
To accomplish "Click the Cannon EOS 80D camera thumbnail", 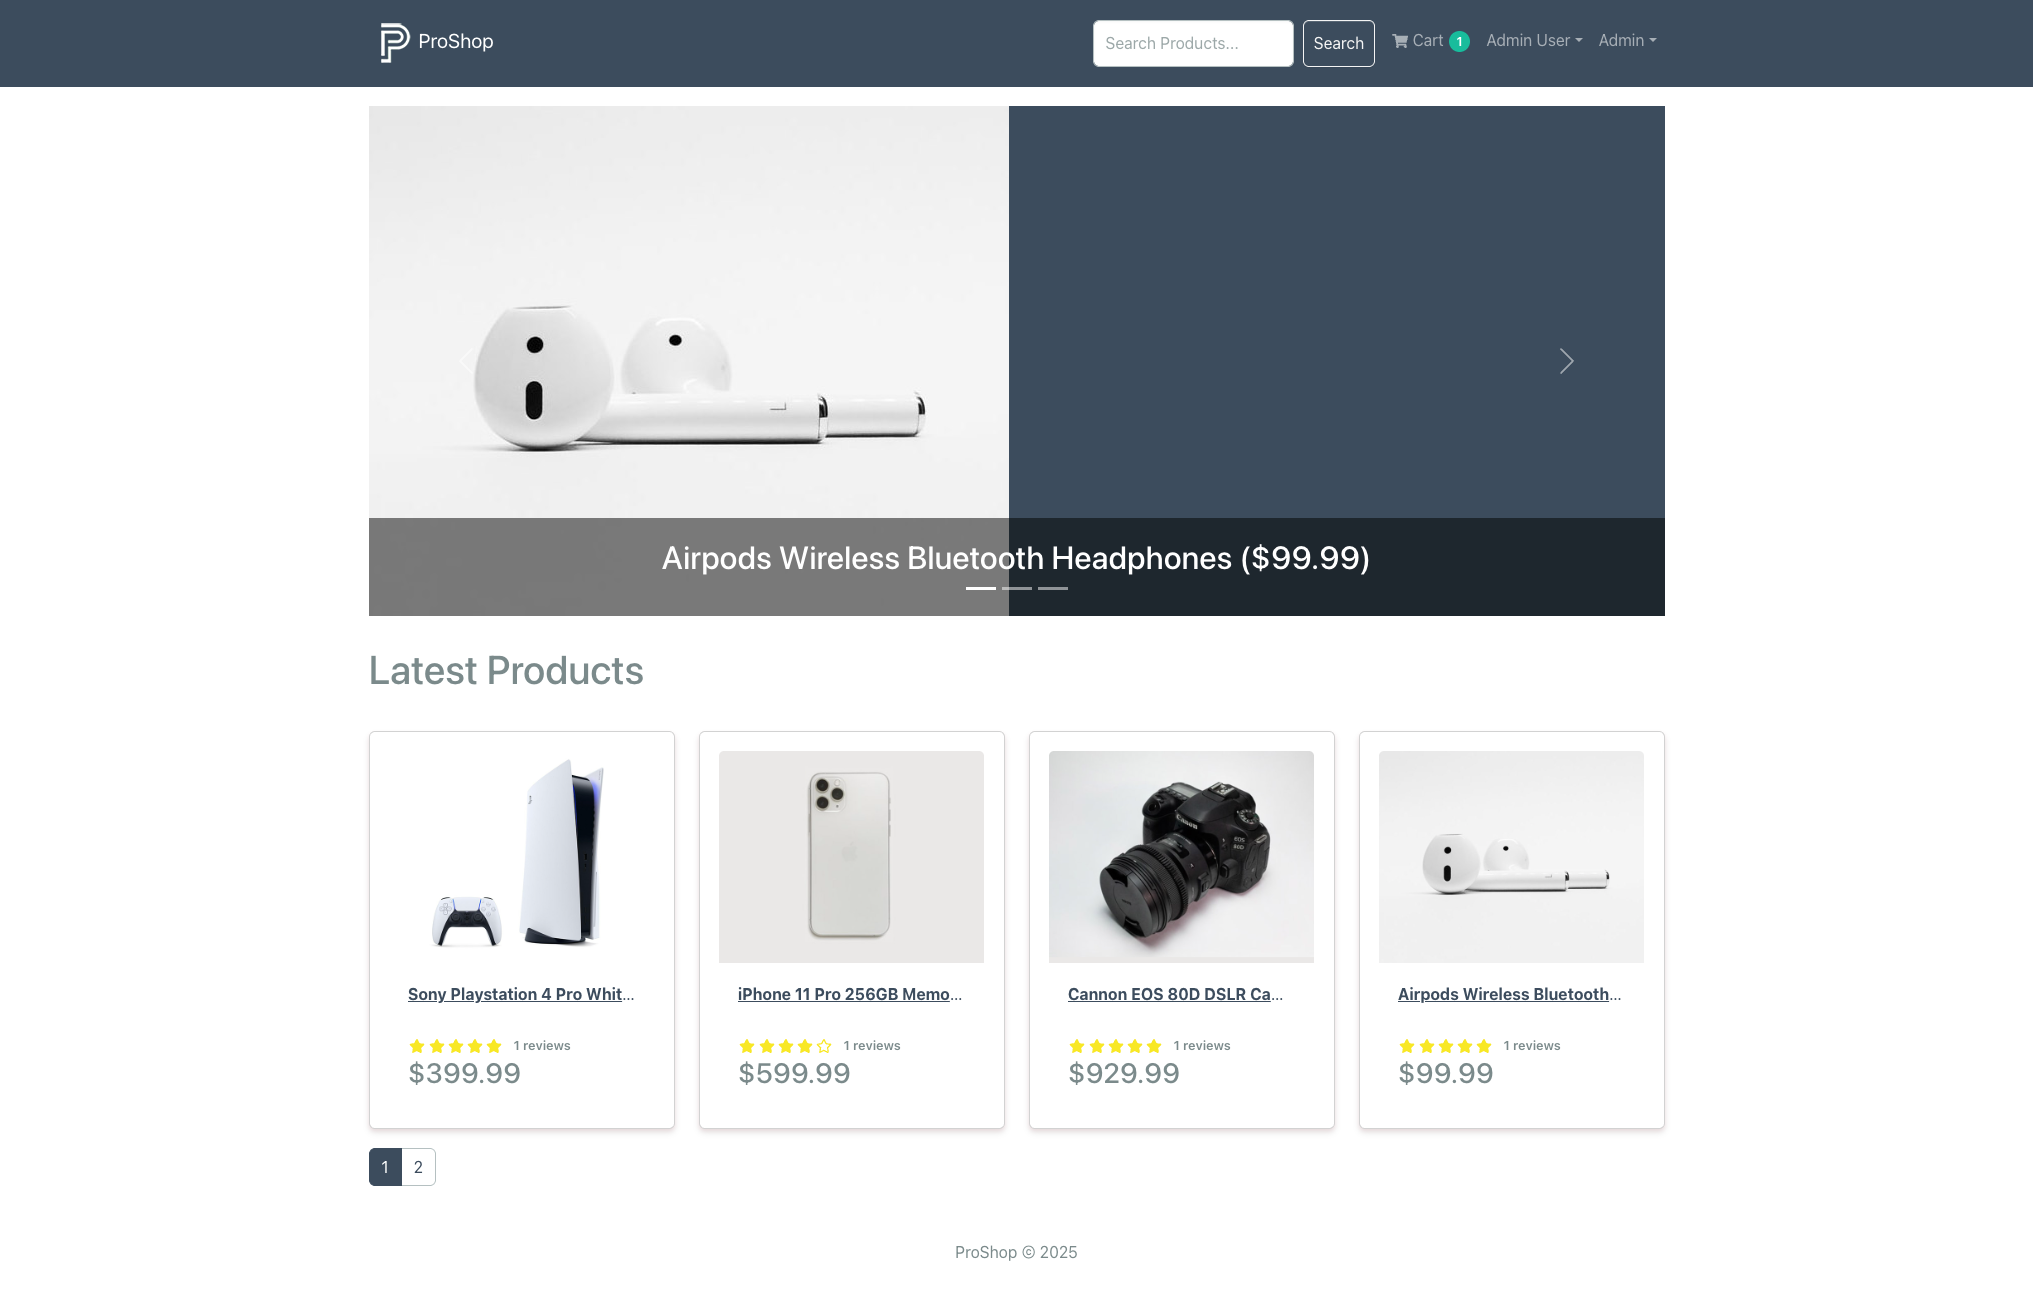I will click(x=1181, y=857).
